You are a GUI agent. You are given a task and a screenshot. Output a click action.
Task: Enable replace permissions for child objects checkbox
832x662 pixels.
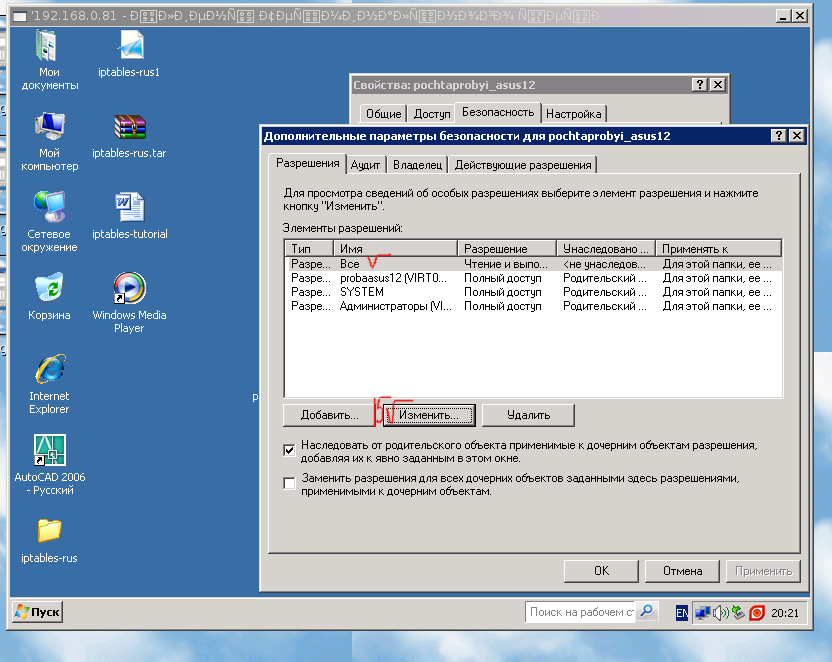[290, 483]
